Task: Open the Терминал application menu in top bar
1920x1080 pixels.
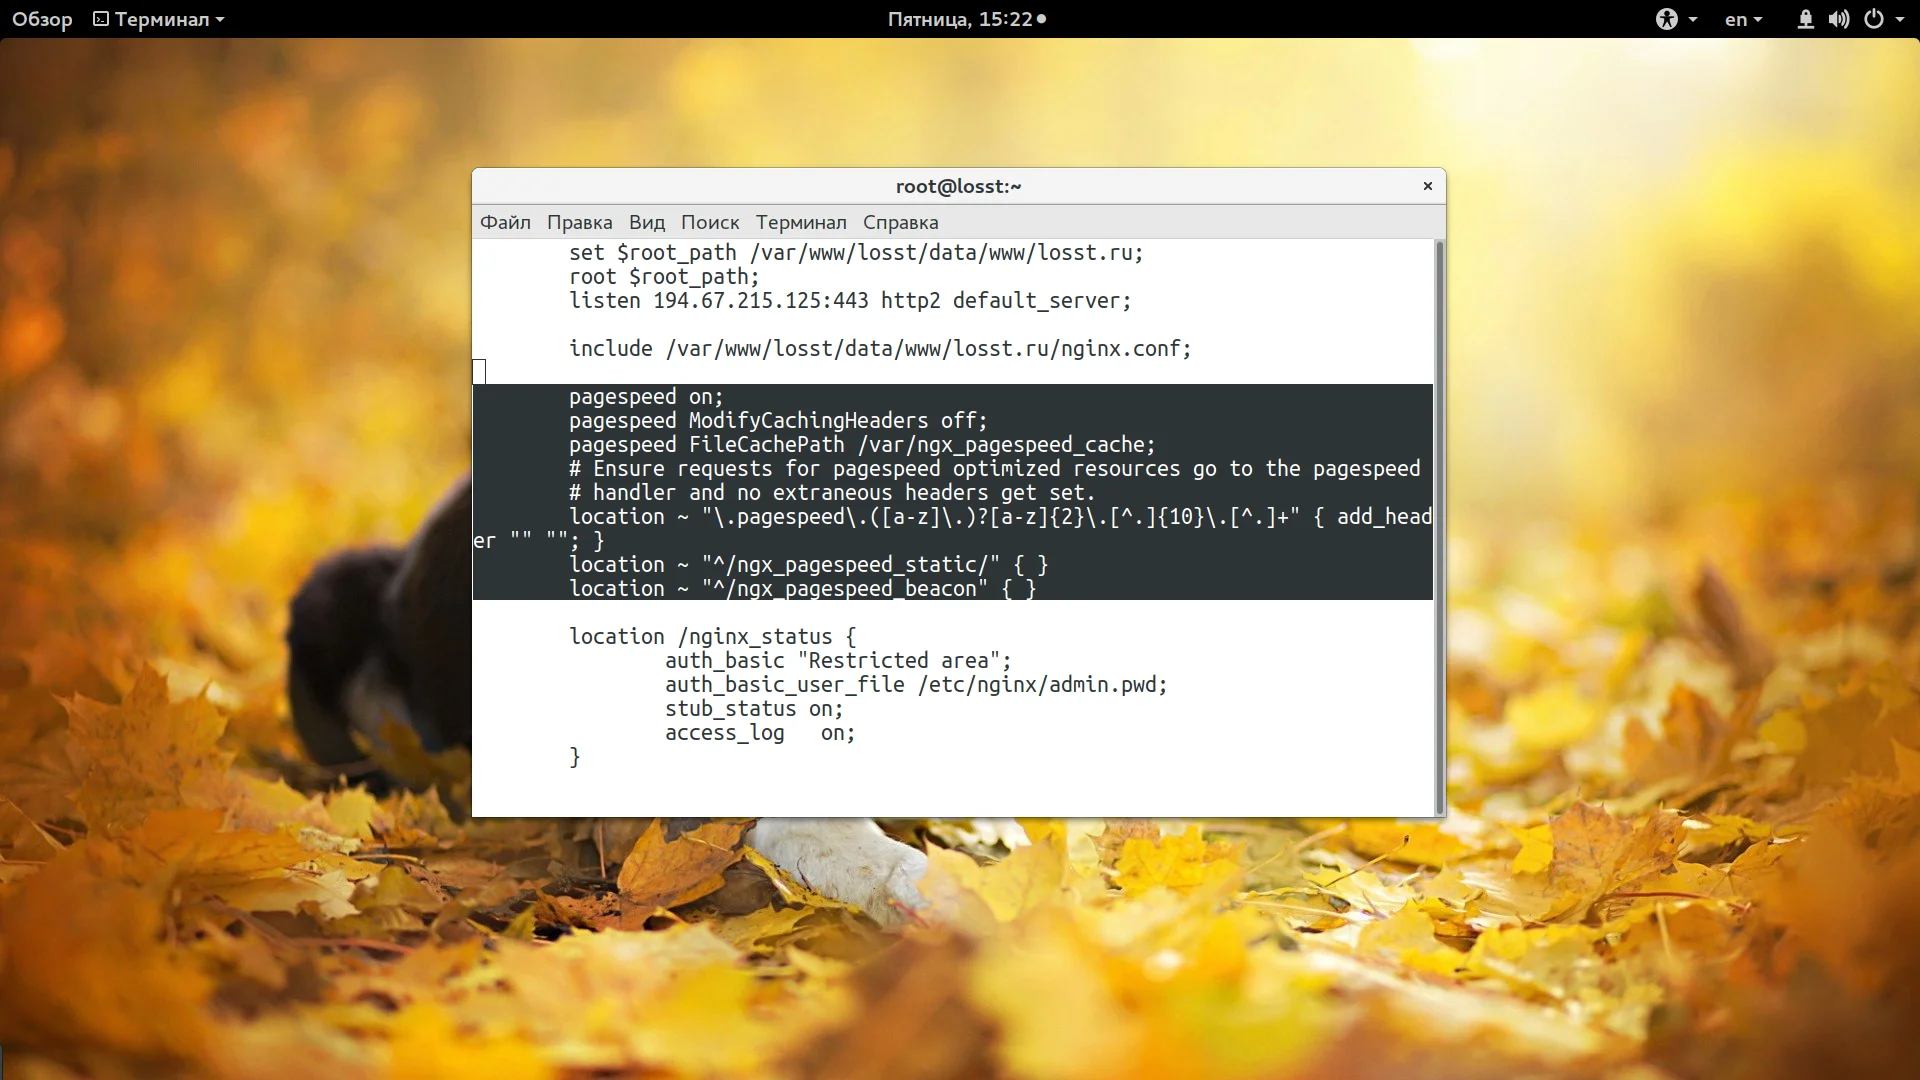Action: [x=160, y=19]
